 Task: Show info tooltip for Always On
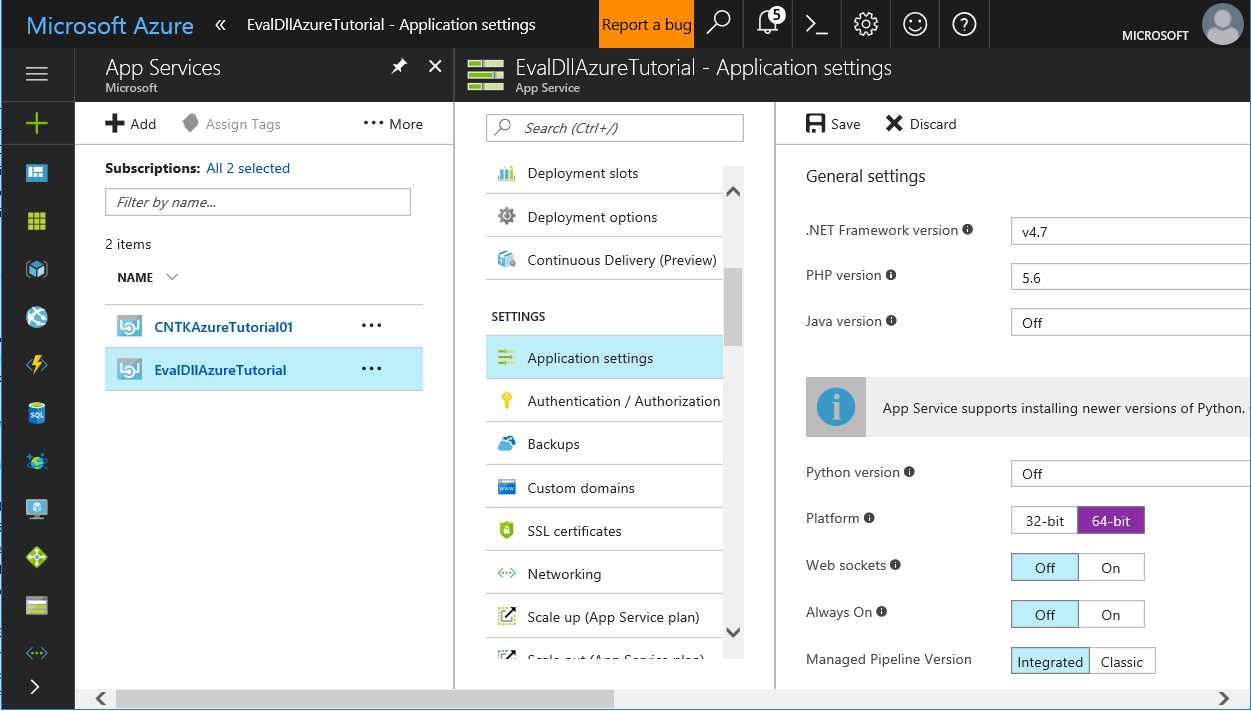pyautogui.click(x=881, y=611)
